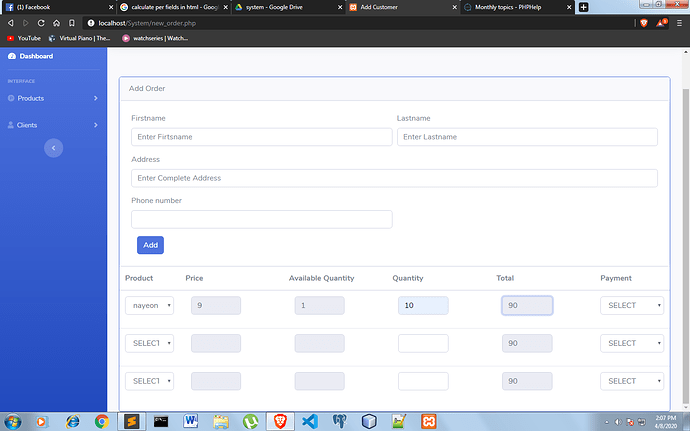690x431 pixels.
Task: Click the second row Quantity field
Action: [x=423, y=343]
